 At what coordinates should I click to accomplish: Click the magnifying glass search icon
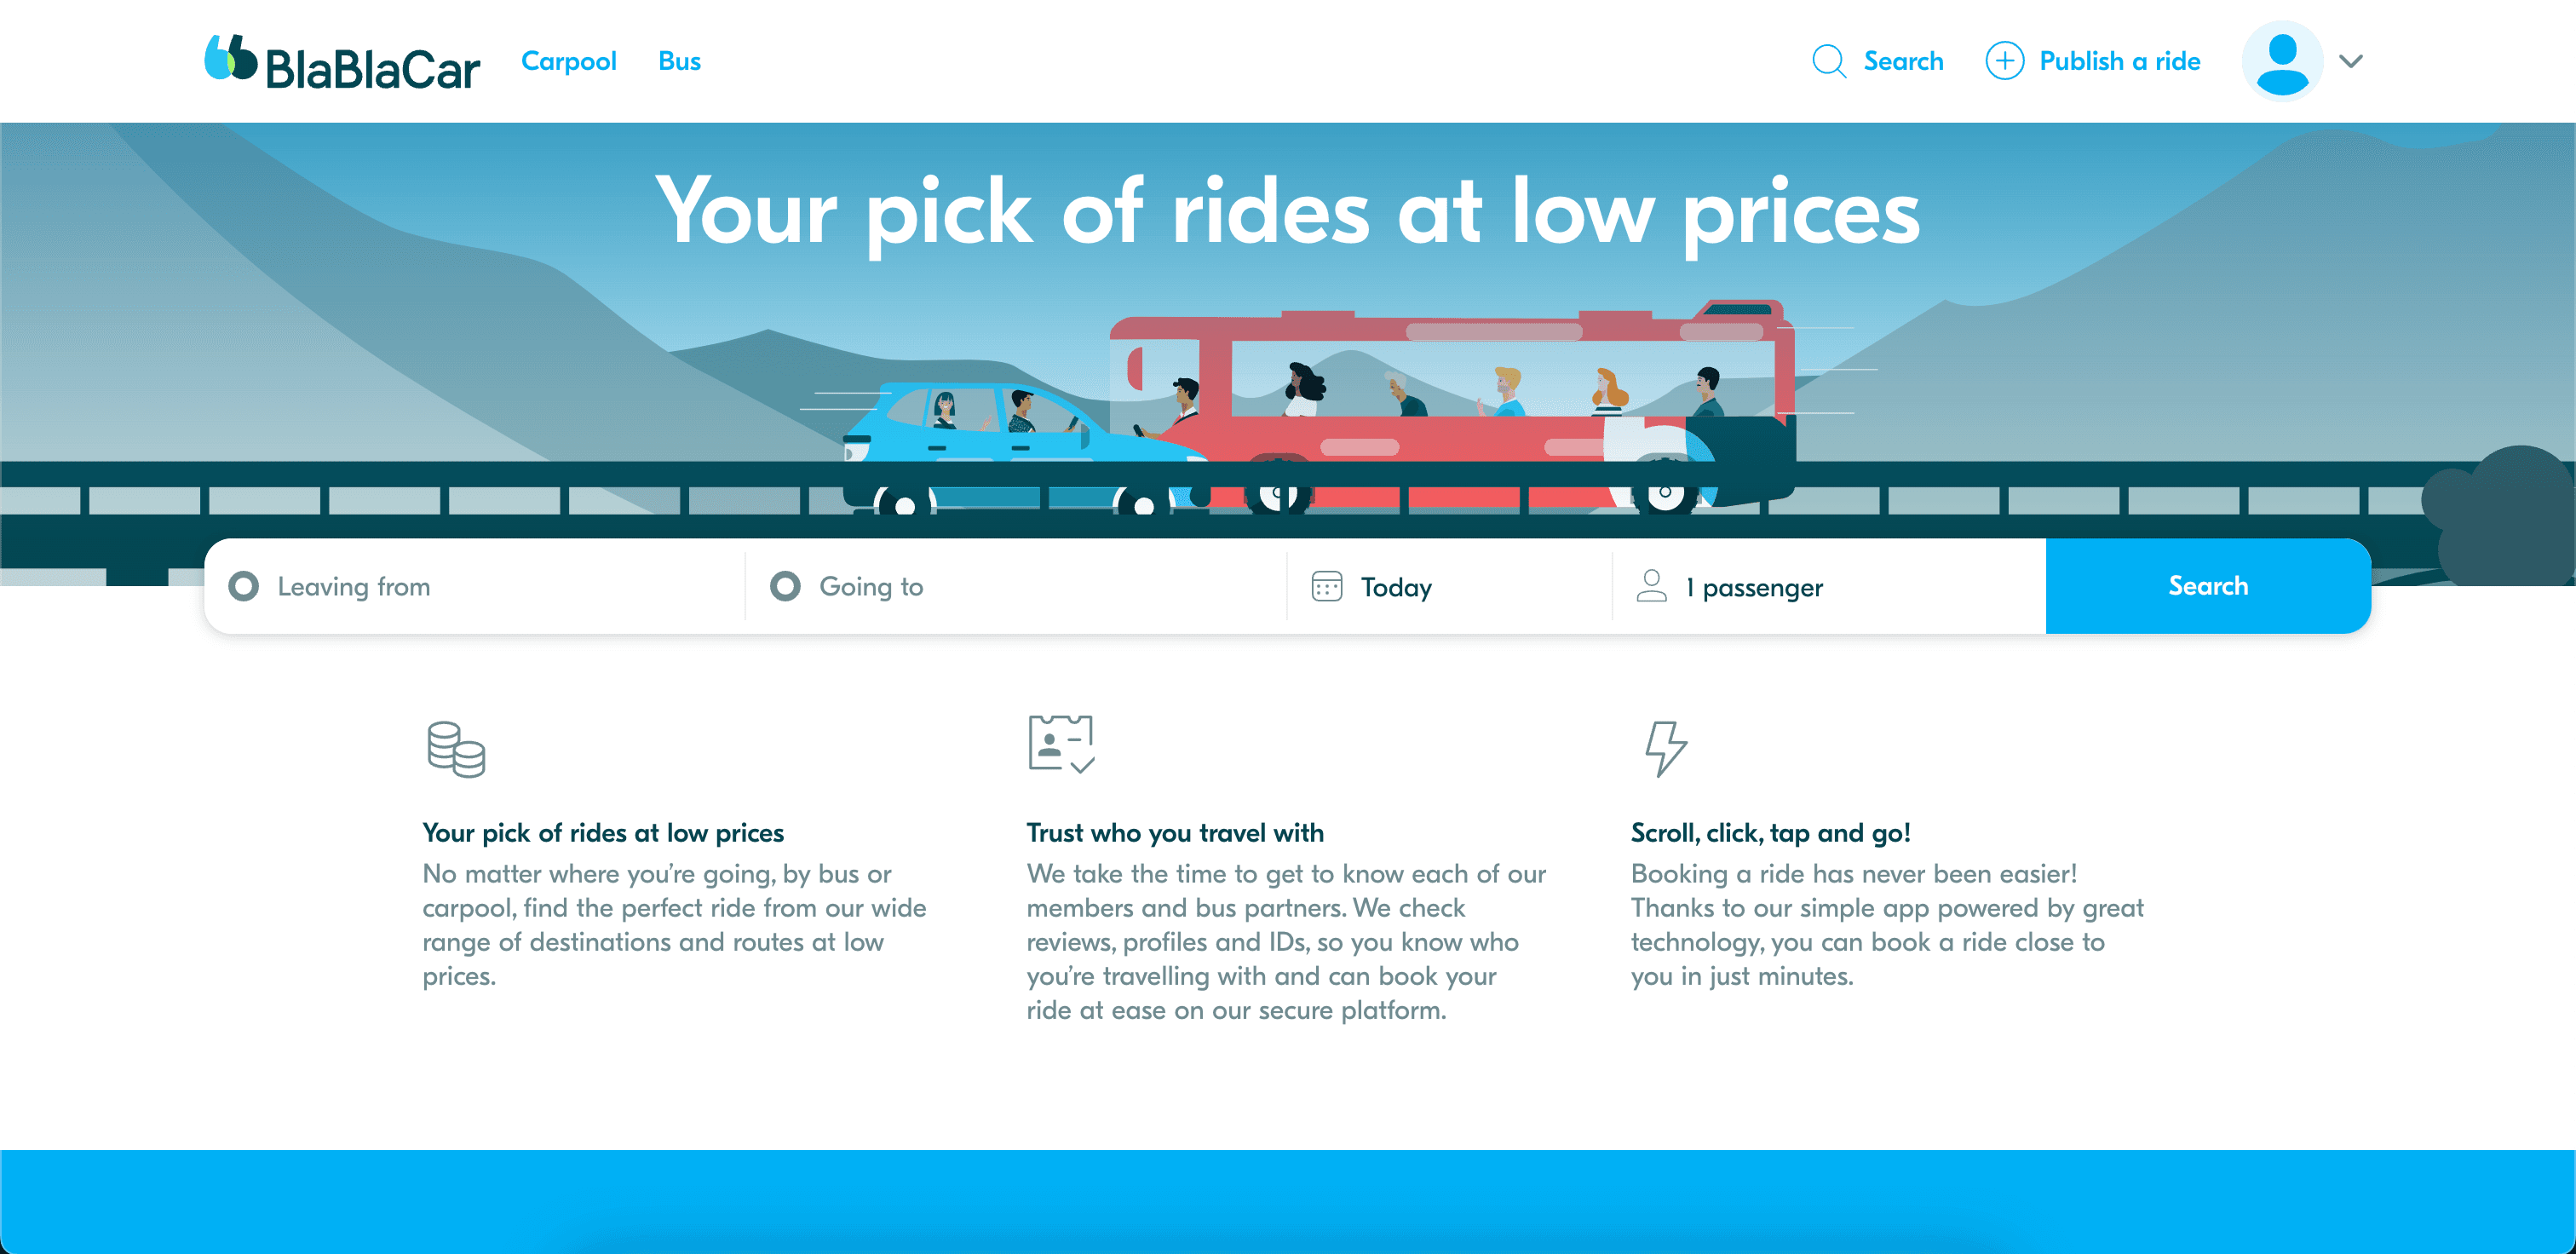tap(1829, 61)
